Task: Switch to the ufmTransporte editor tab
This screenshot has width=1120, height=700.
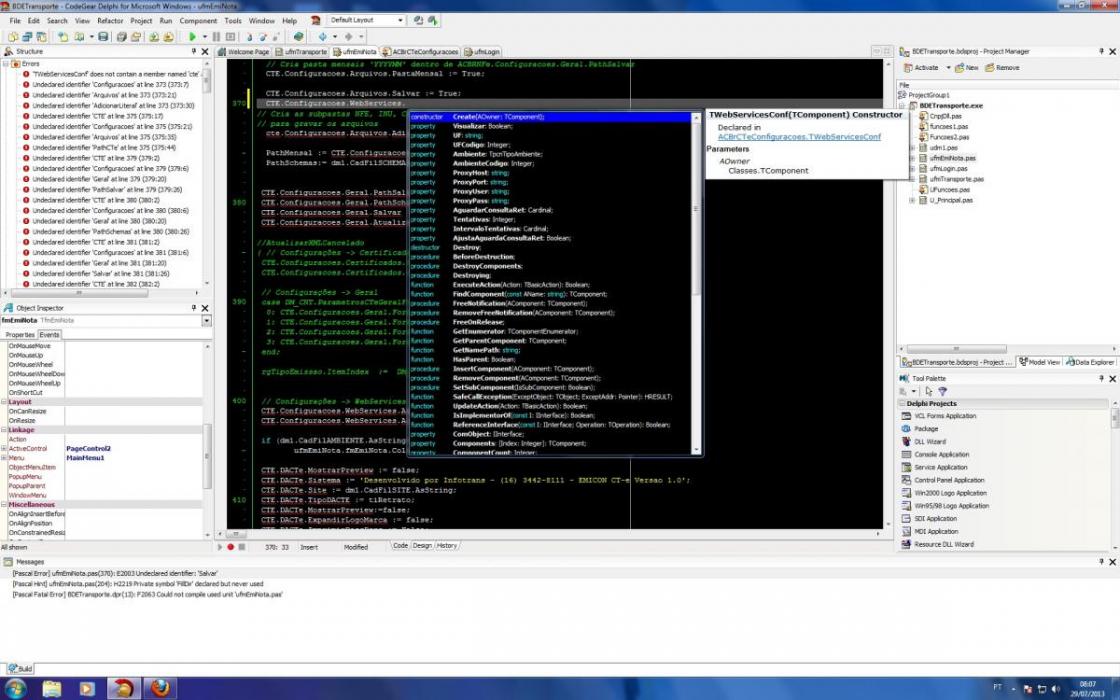Action: point(301,51)
